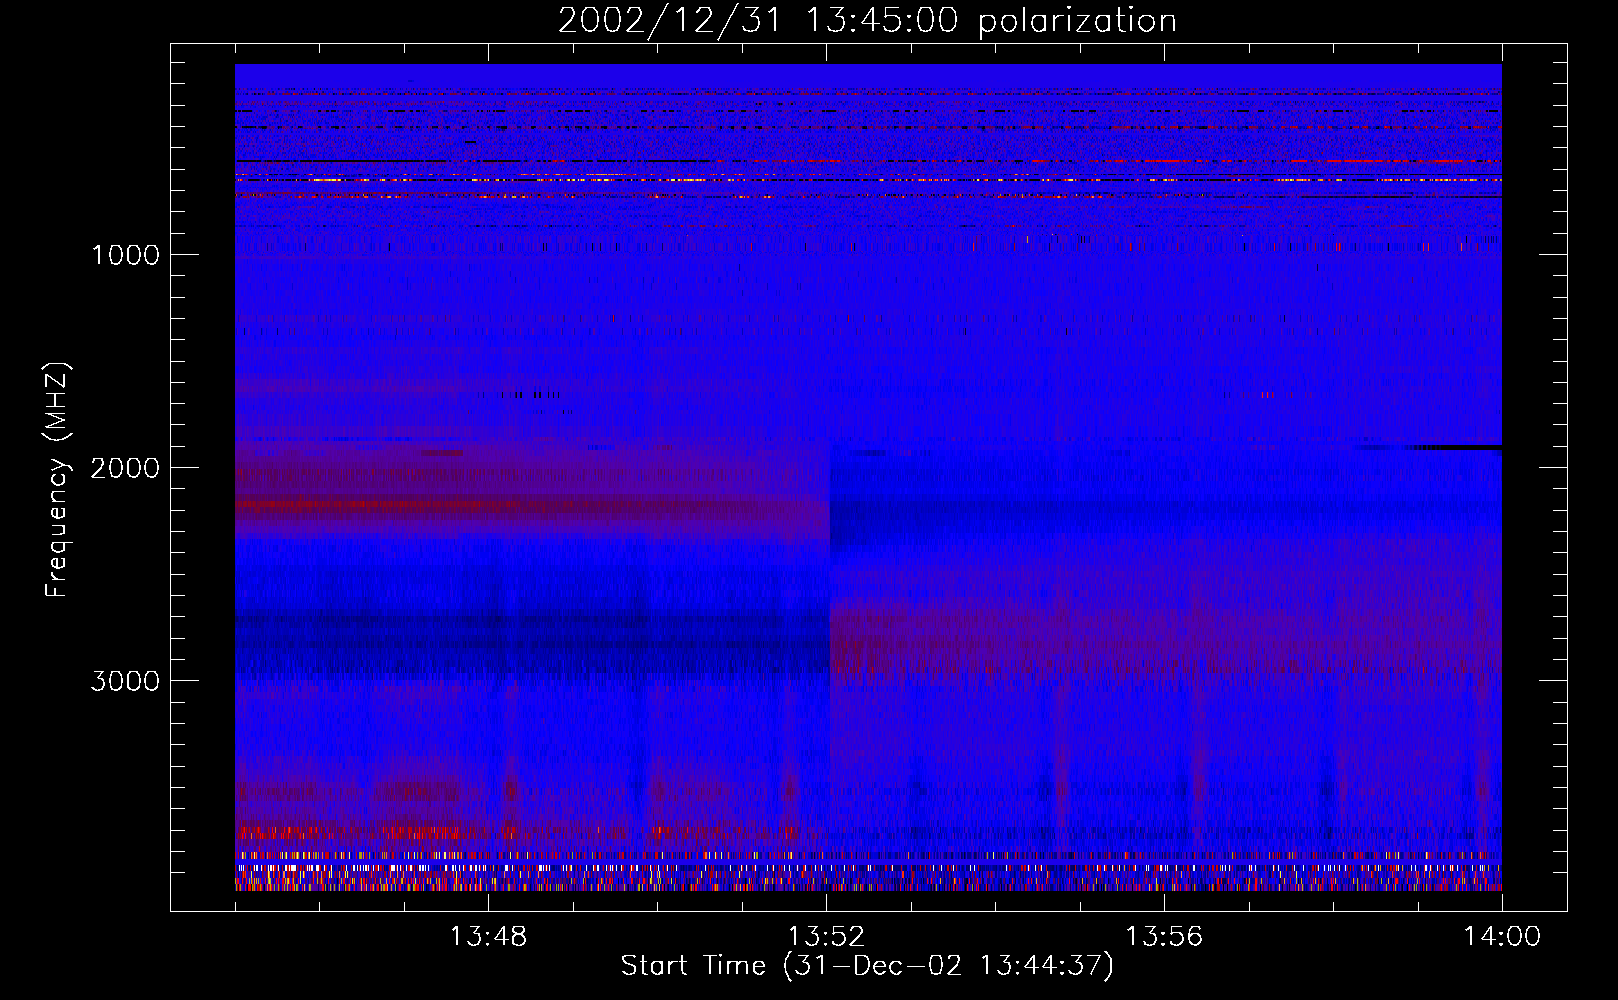Click the 'Frequency (MHZ)' axis label
This screenshot has height=1000, width=1618.
(57, 480)
